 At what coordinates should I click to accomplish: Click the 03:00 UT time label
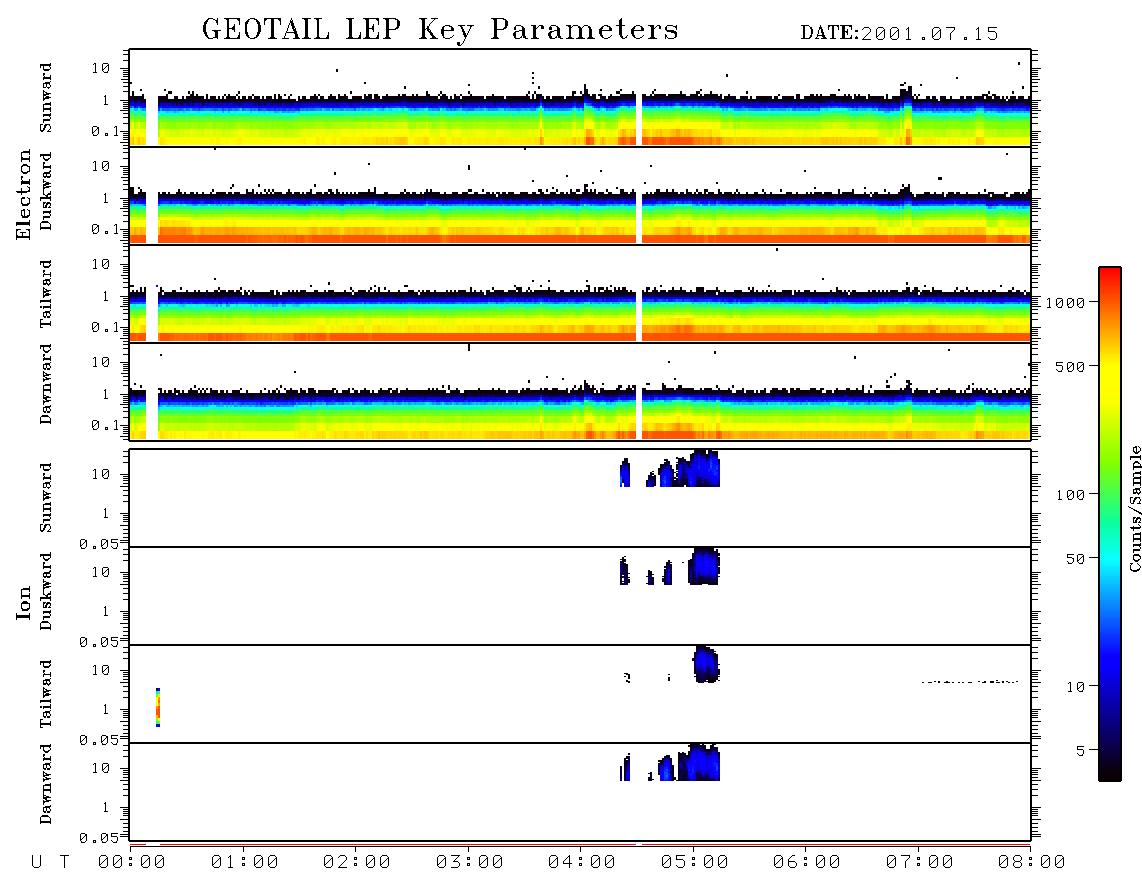470,863
